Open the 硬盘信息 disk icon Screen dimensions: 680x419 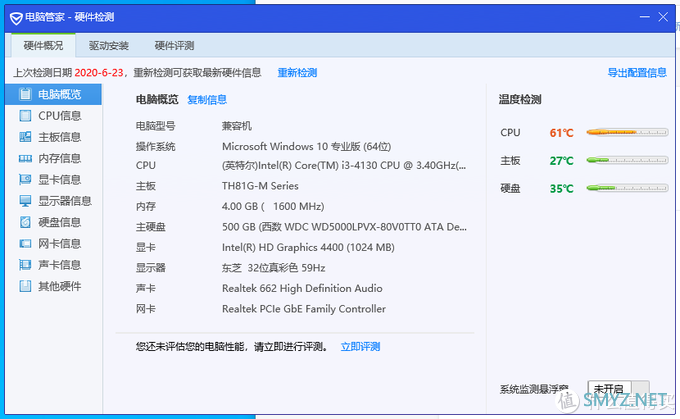point(25,222)
